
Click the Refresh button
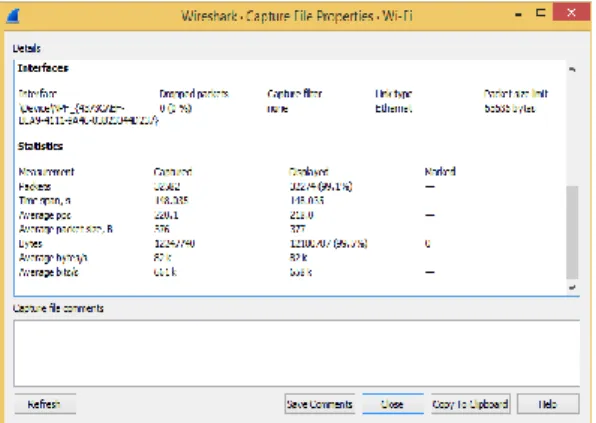[45, 404]
